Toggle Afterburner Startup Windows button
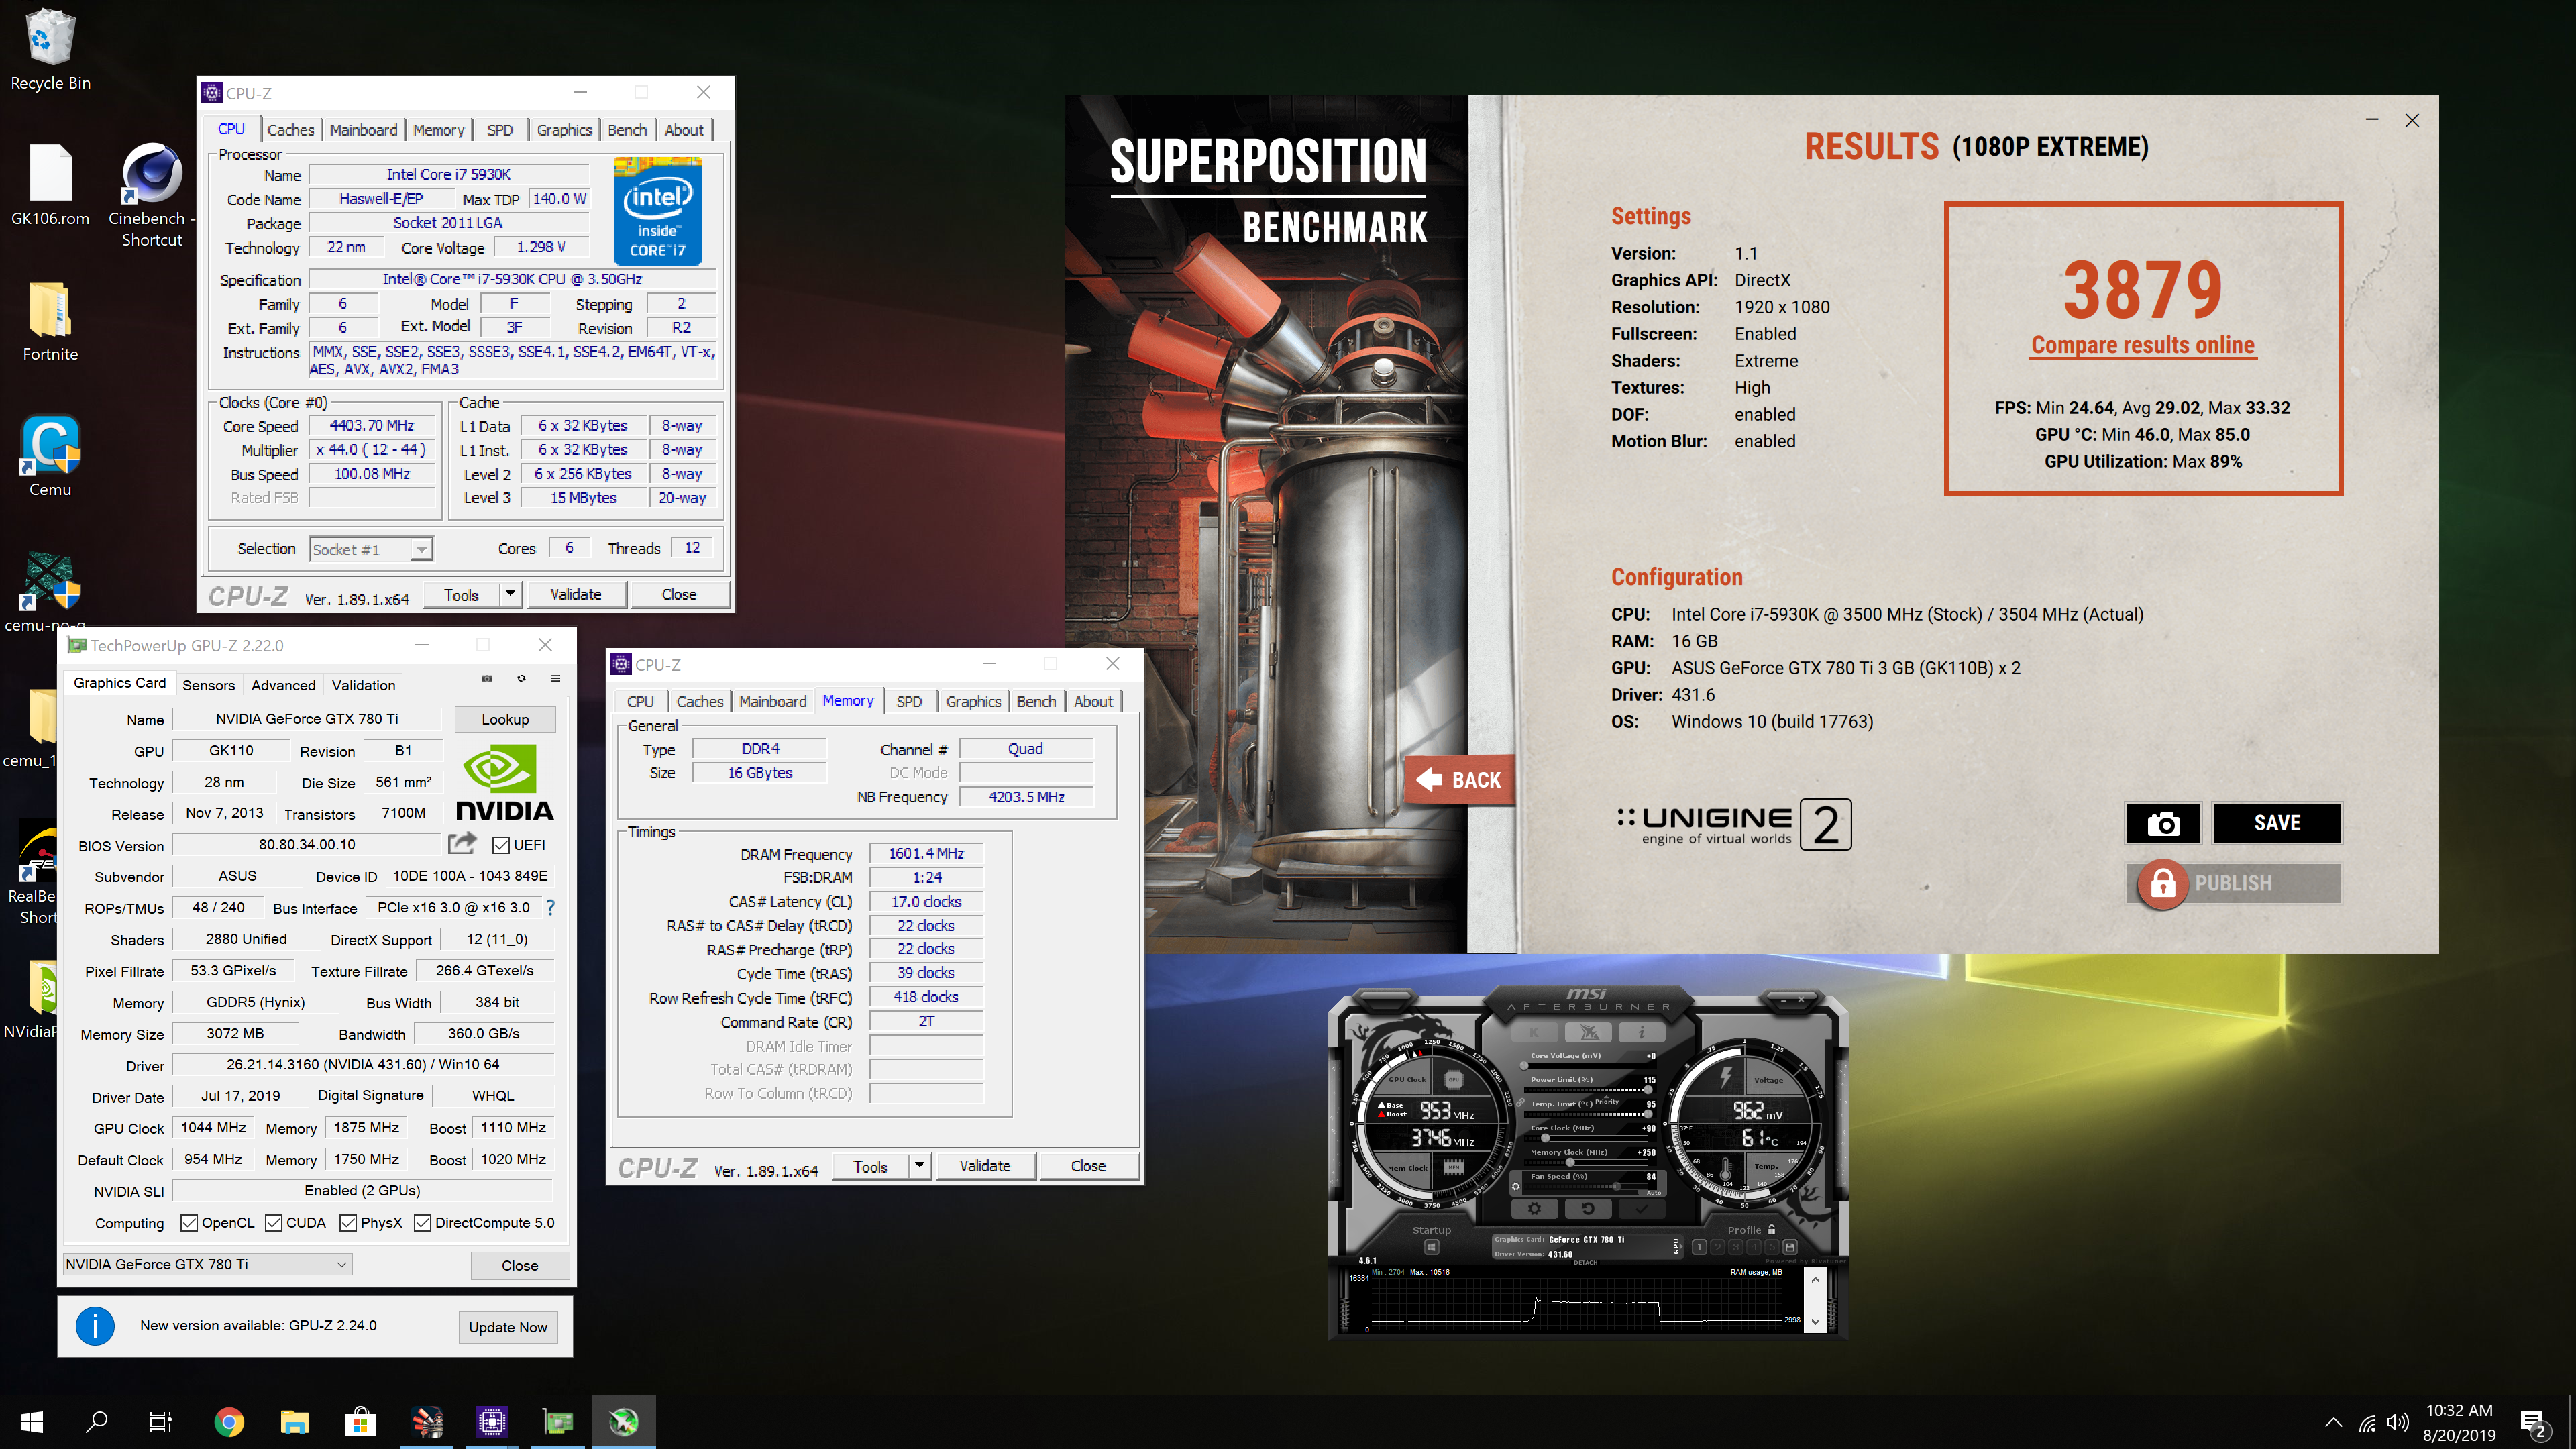The image size is (2576, 1449). (x=1432, y=1247)
